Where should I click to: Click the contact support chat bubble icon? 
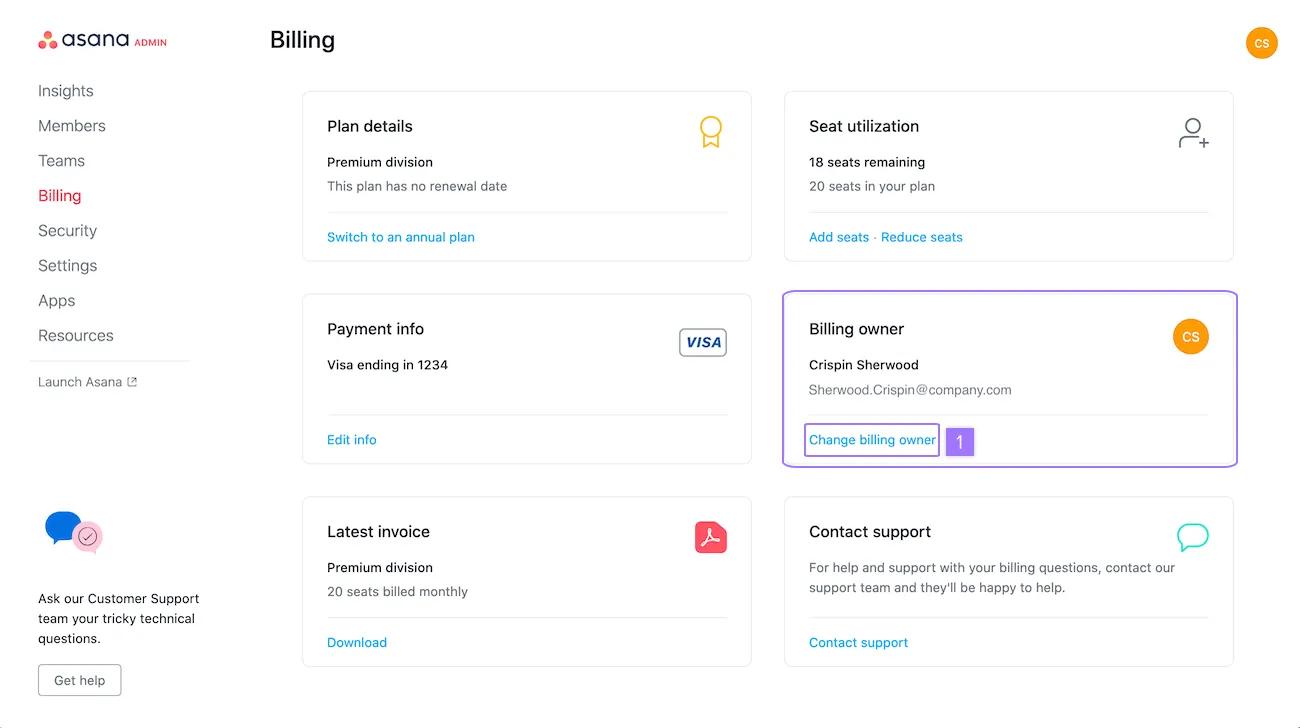point(1192,537)
